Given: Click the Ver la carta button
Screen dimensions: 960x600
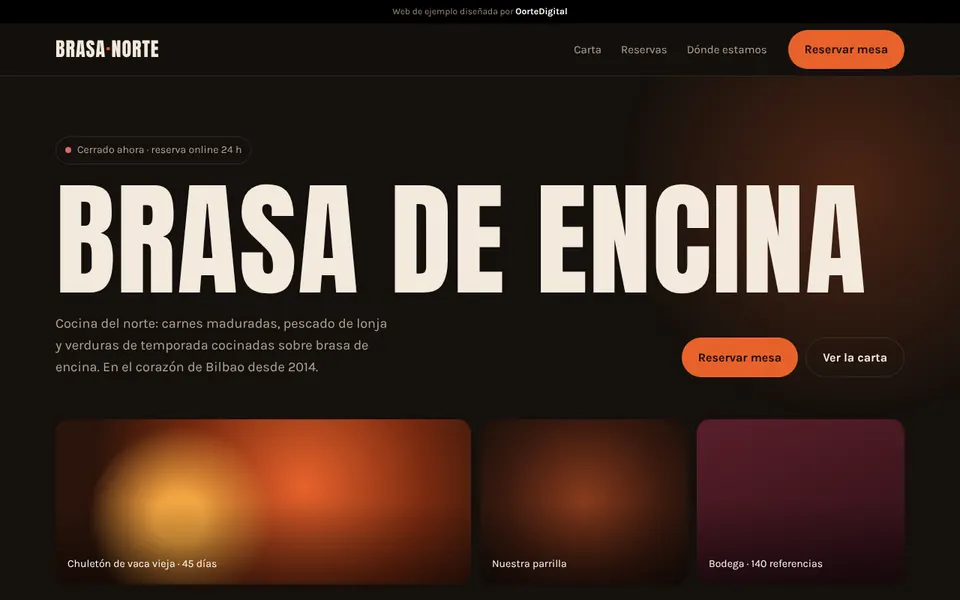Looking at the screenshot, I should 854,358.
